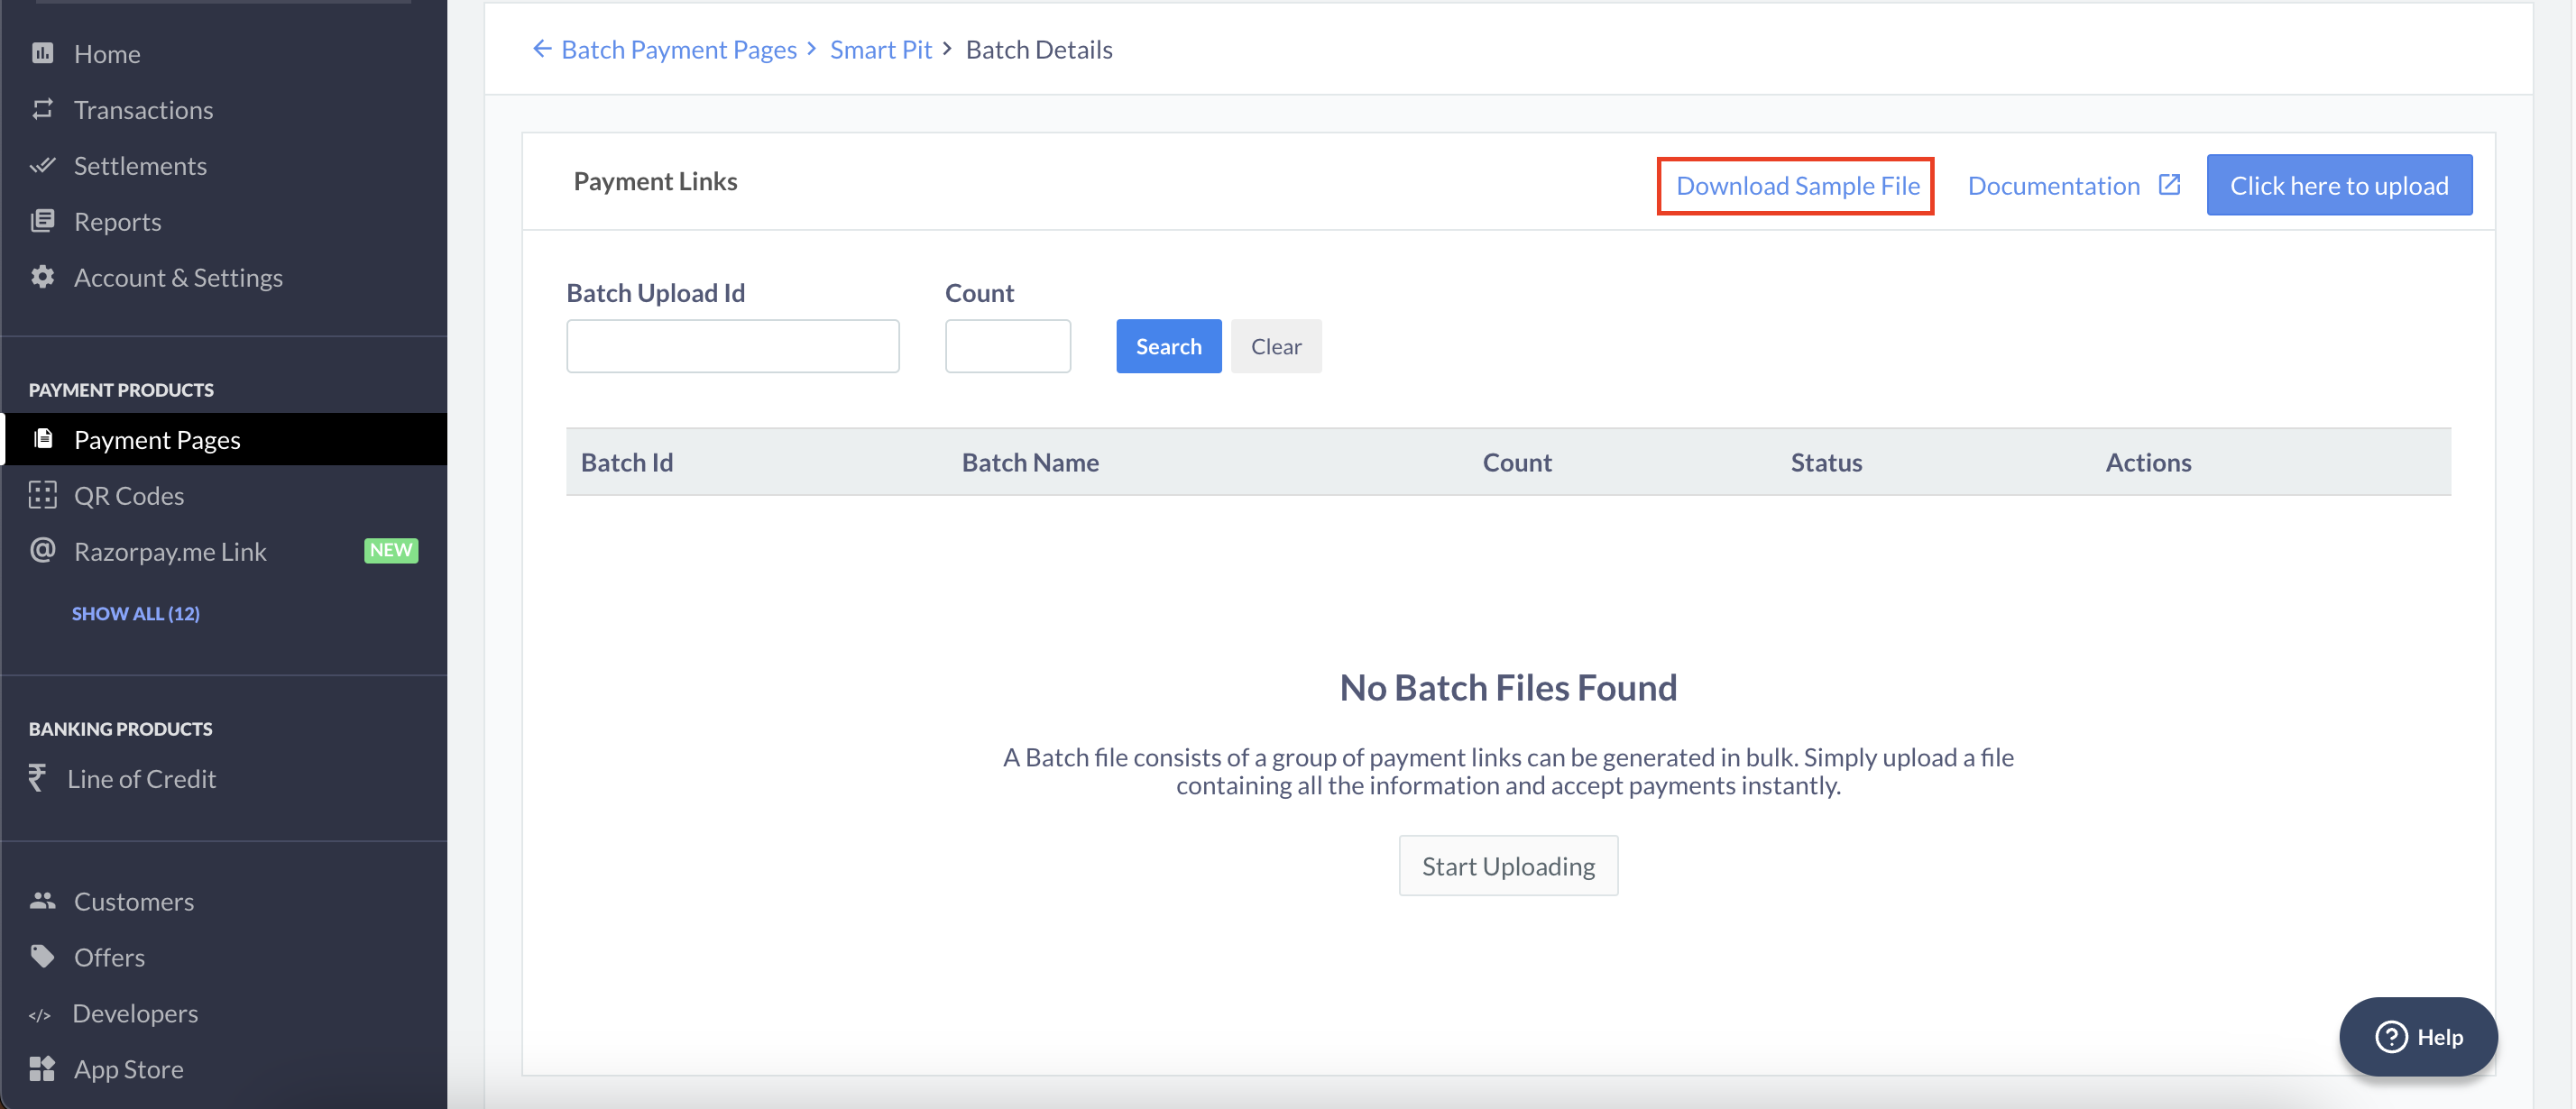Click the Actions column header
This screenshot has height=1109, width=2576.
pyautogui.click(x=2148, y=462)
